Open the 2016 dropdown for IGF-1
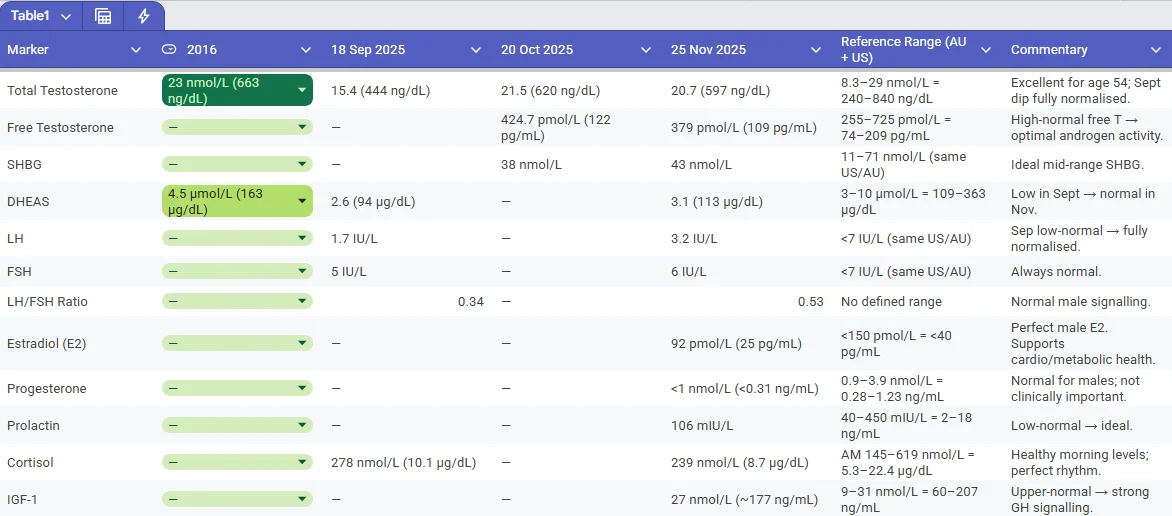Viewport: 1172px width, 516px height. click(x=302, y=499)
